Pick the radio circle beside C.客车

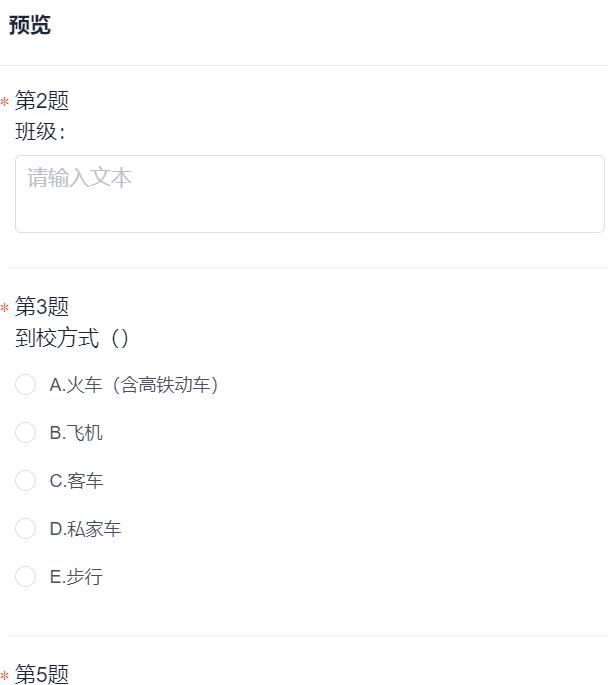pos(26,481)
